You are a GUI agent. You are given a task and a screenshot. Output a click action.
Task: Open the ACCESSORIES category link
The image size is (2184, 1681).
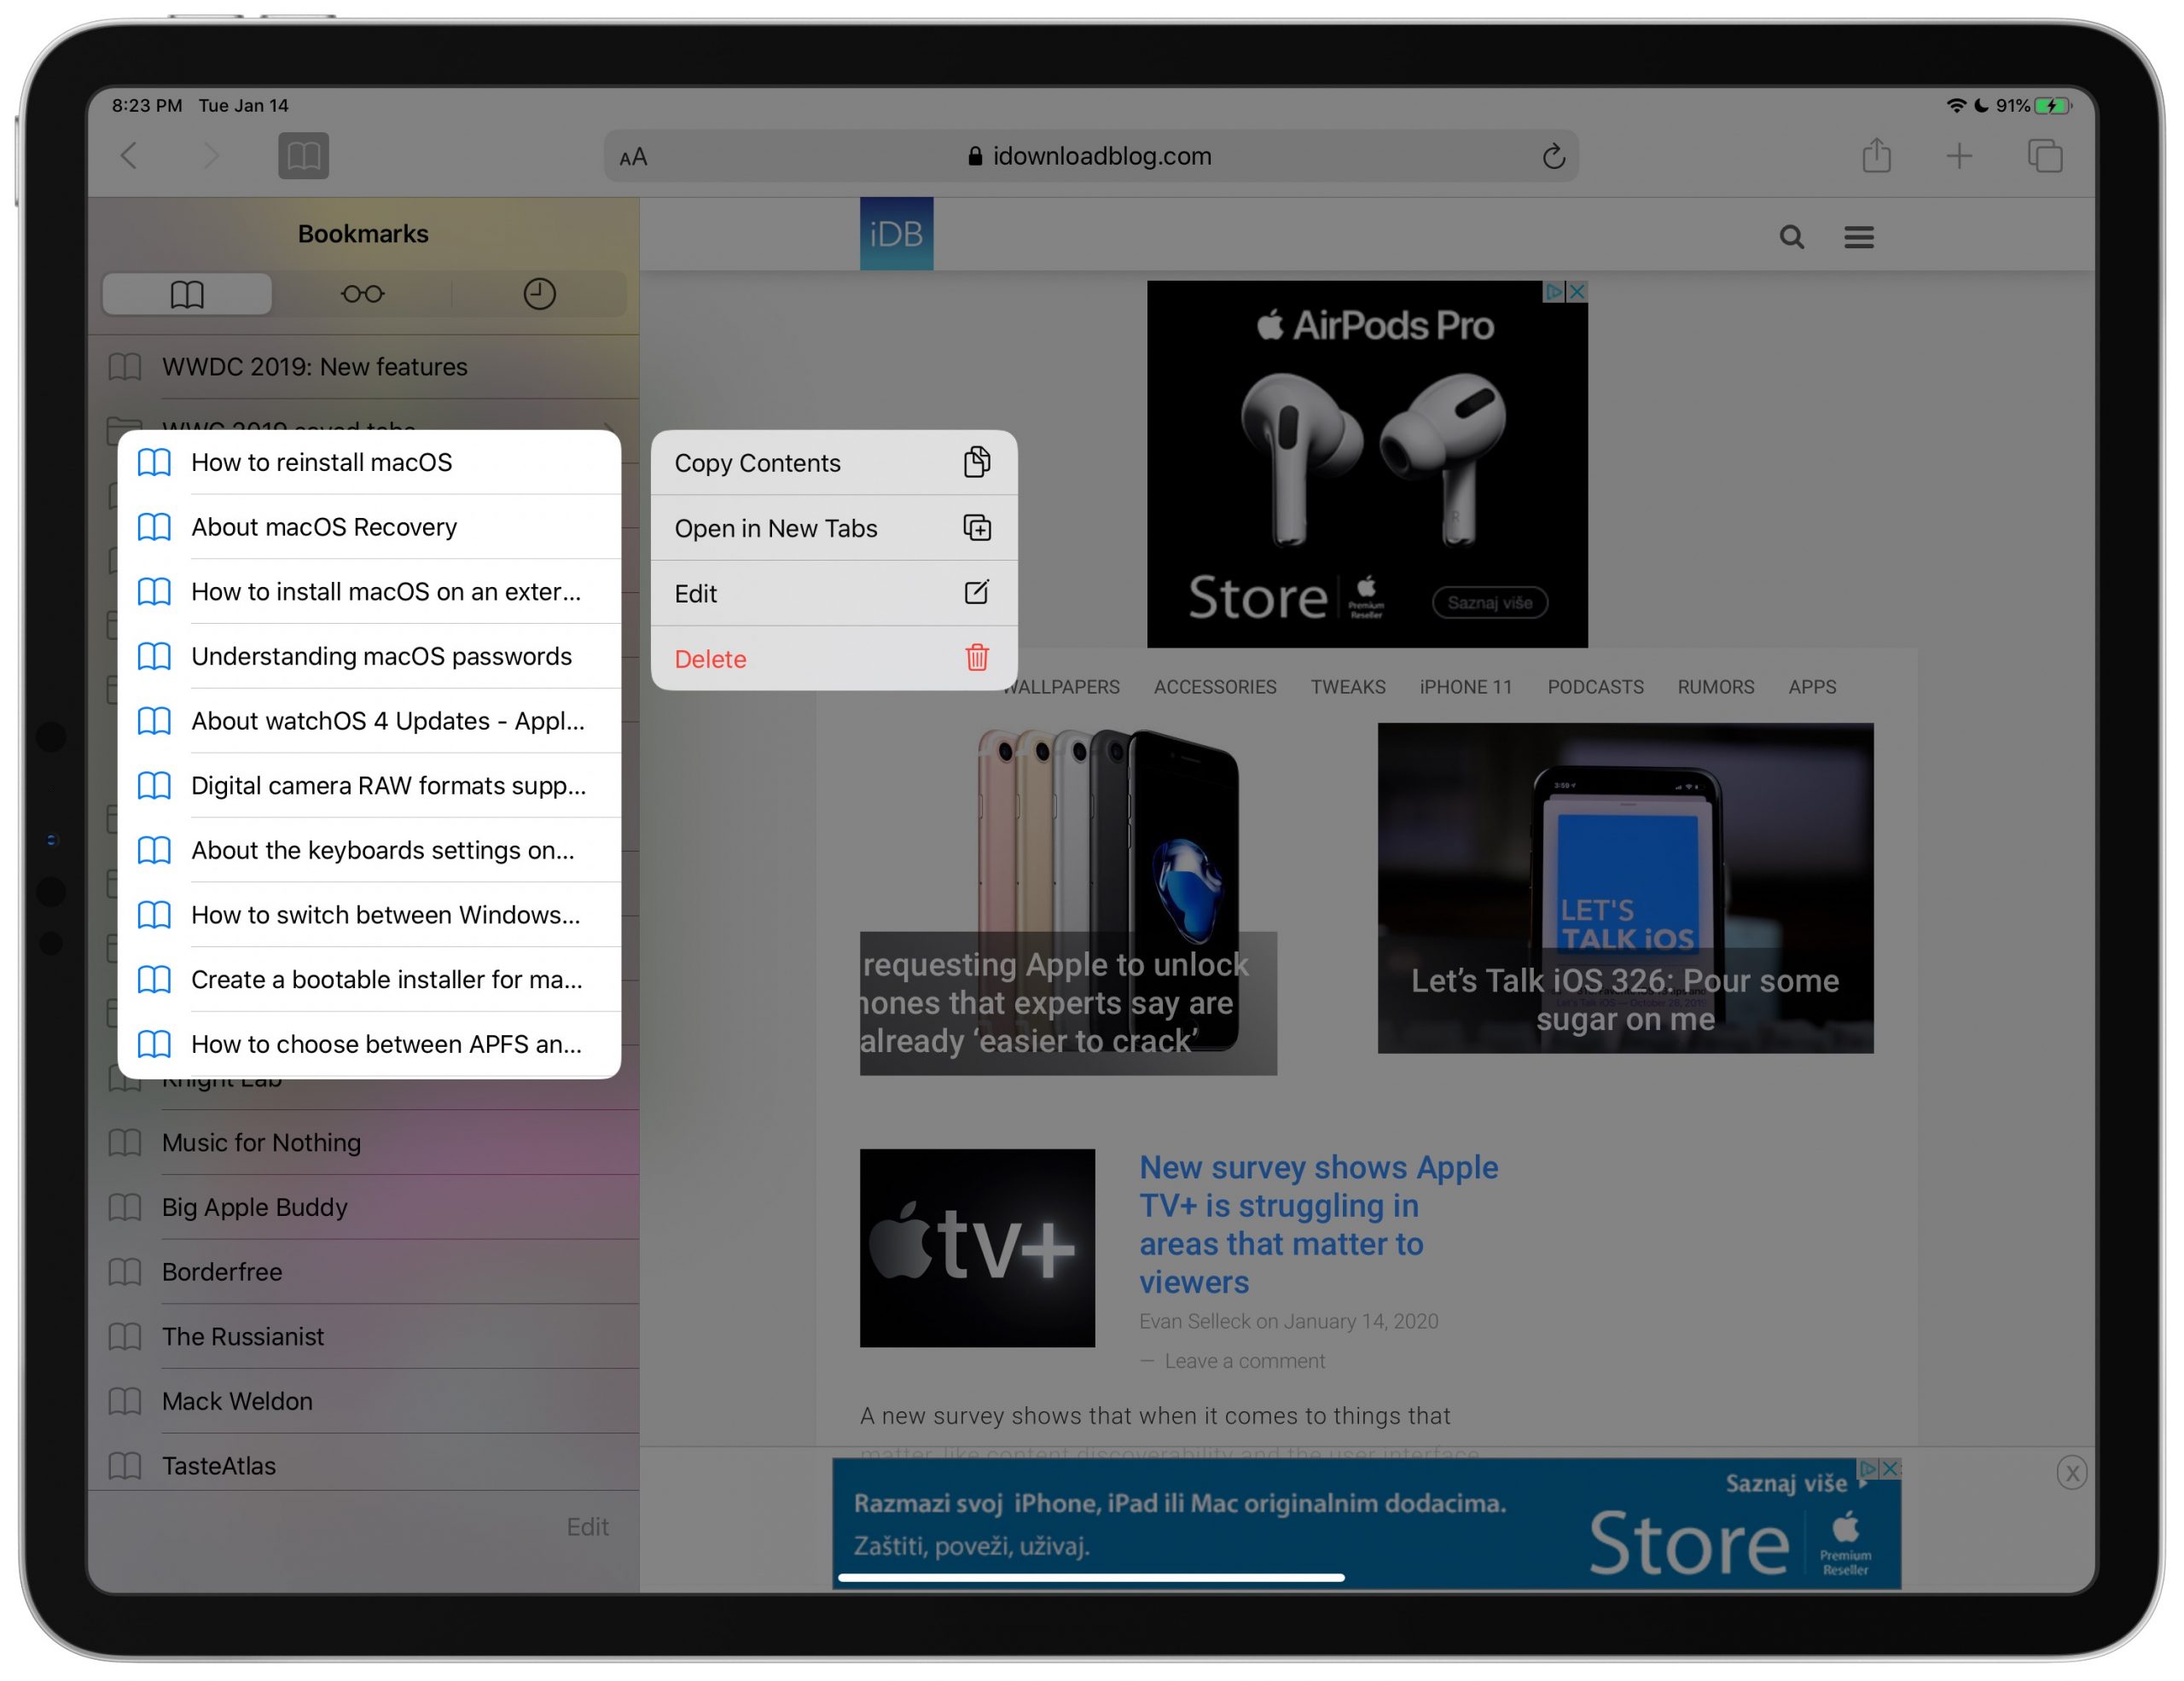coord(1215,687)
